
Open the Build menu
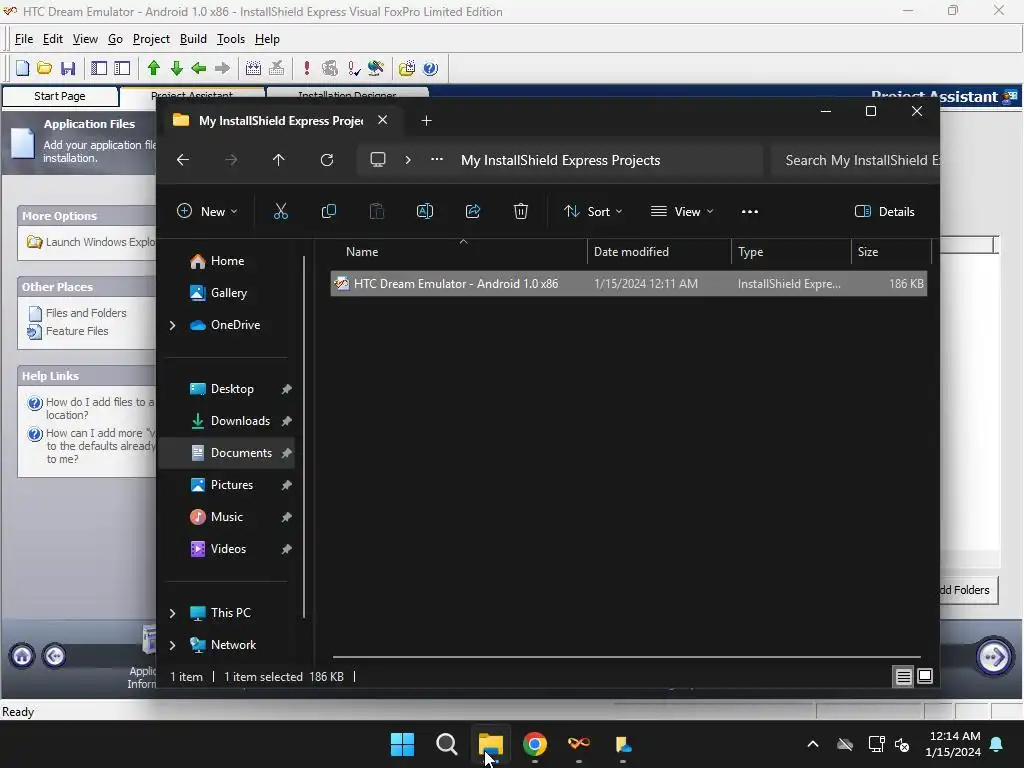[x=193, y=39]
